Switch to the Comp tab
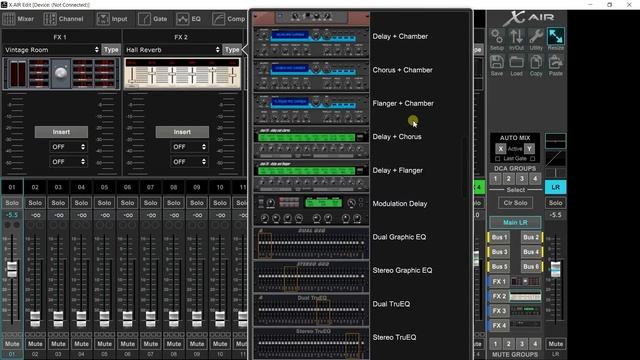The image size is (640, 360). 229,19
